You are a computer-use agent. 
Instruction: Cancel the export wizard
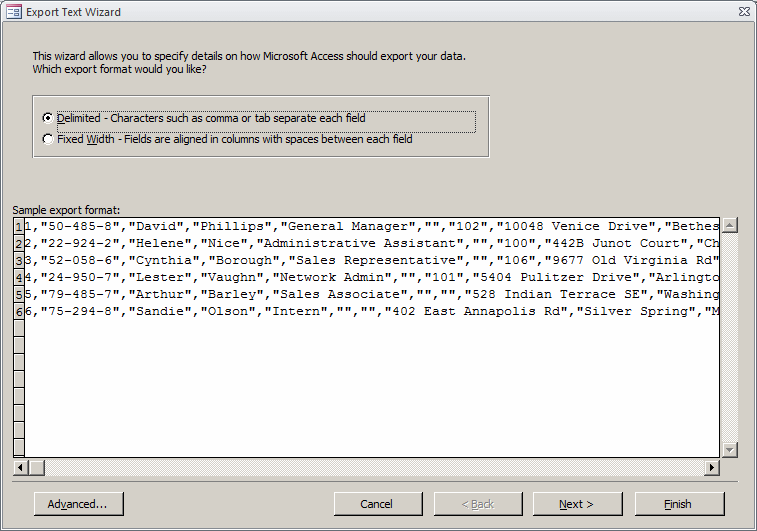(x=378, y=504)
